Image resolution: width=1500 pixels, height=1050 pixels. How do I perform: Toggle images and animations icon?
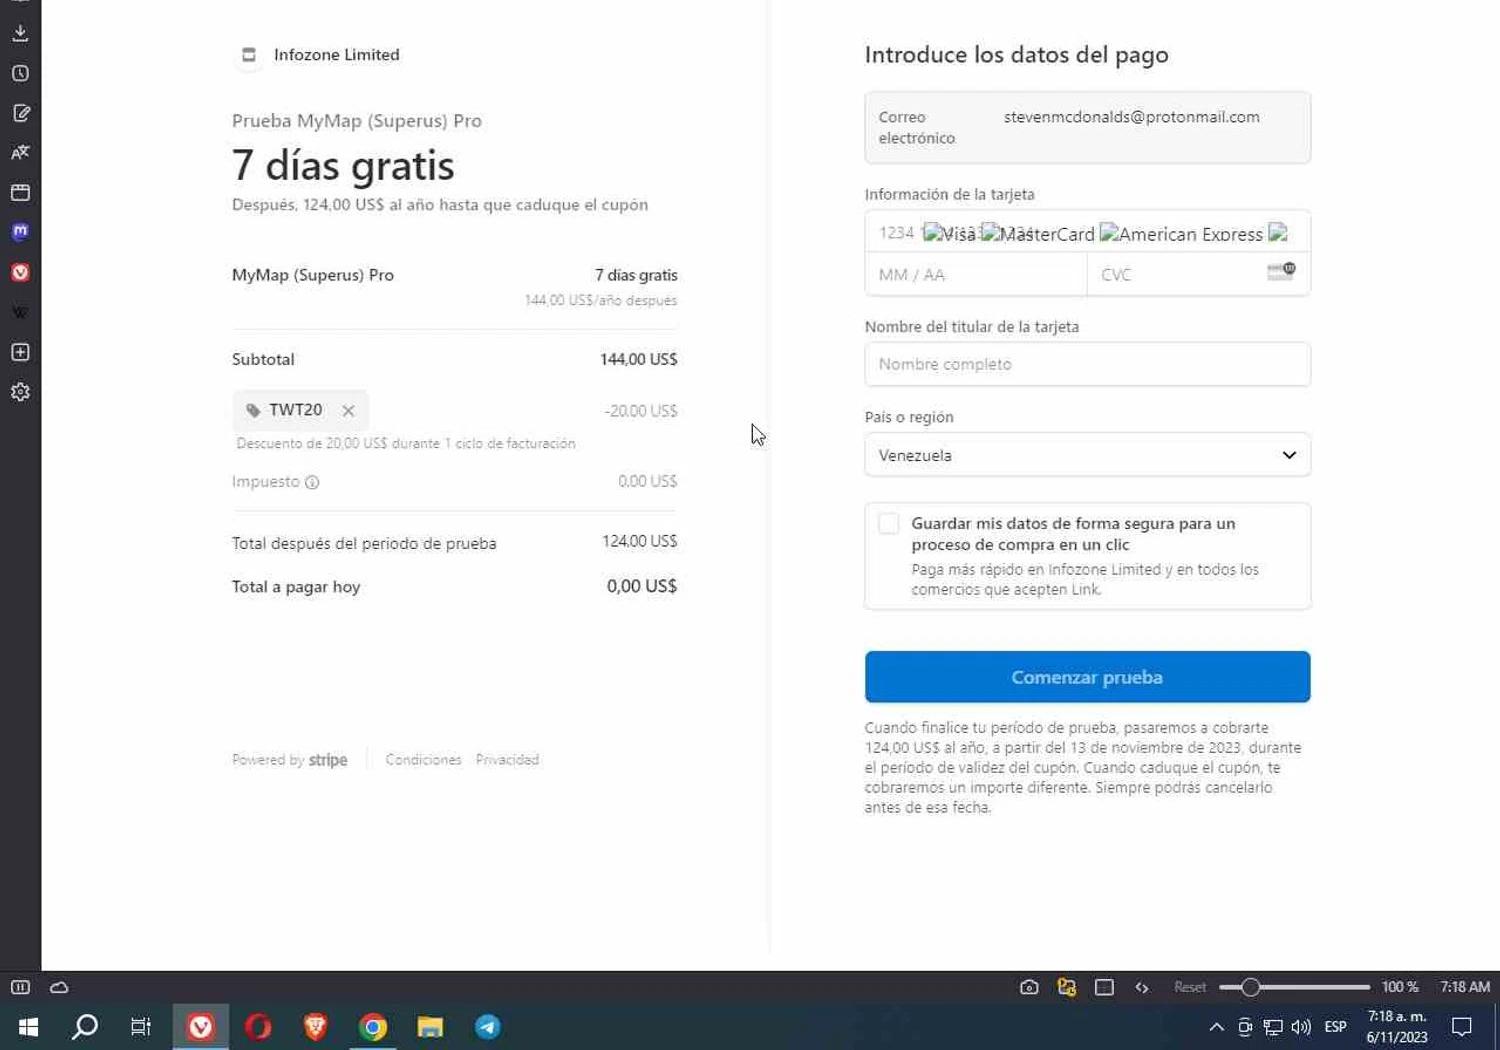click(1067, 987)
